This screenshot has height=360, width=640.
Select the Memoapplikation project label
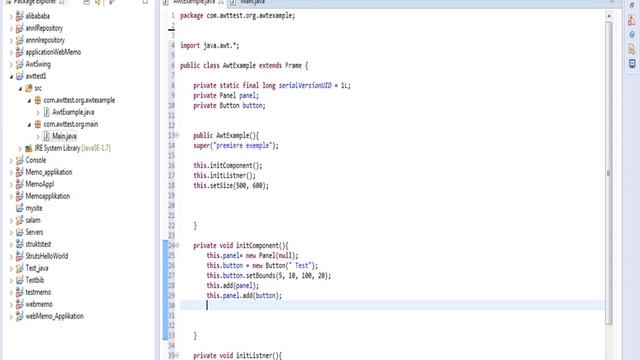coord(48,196)
